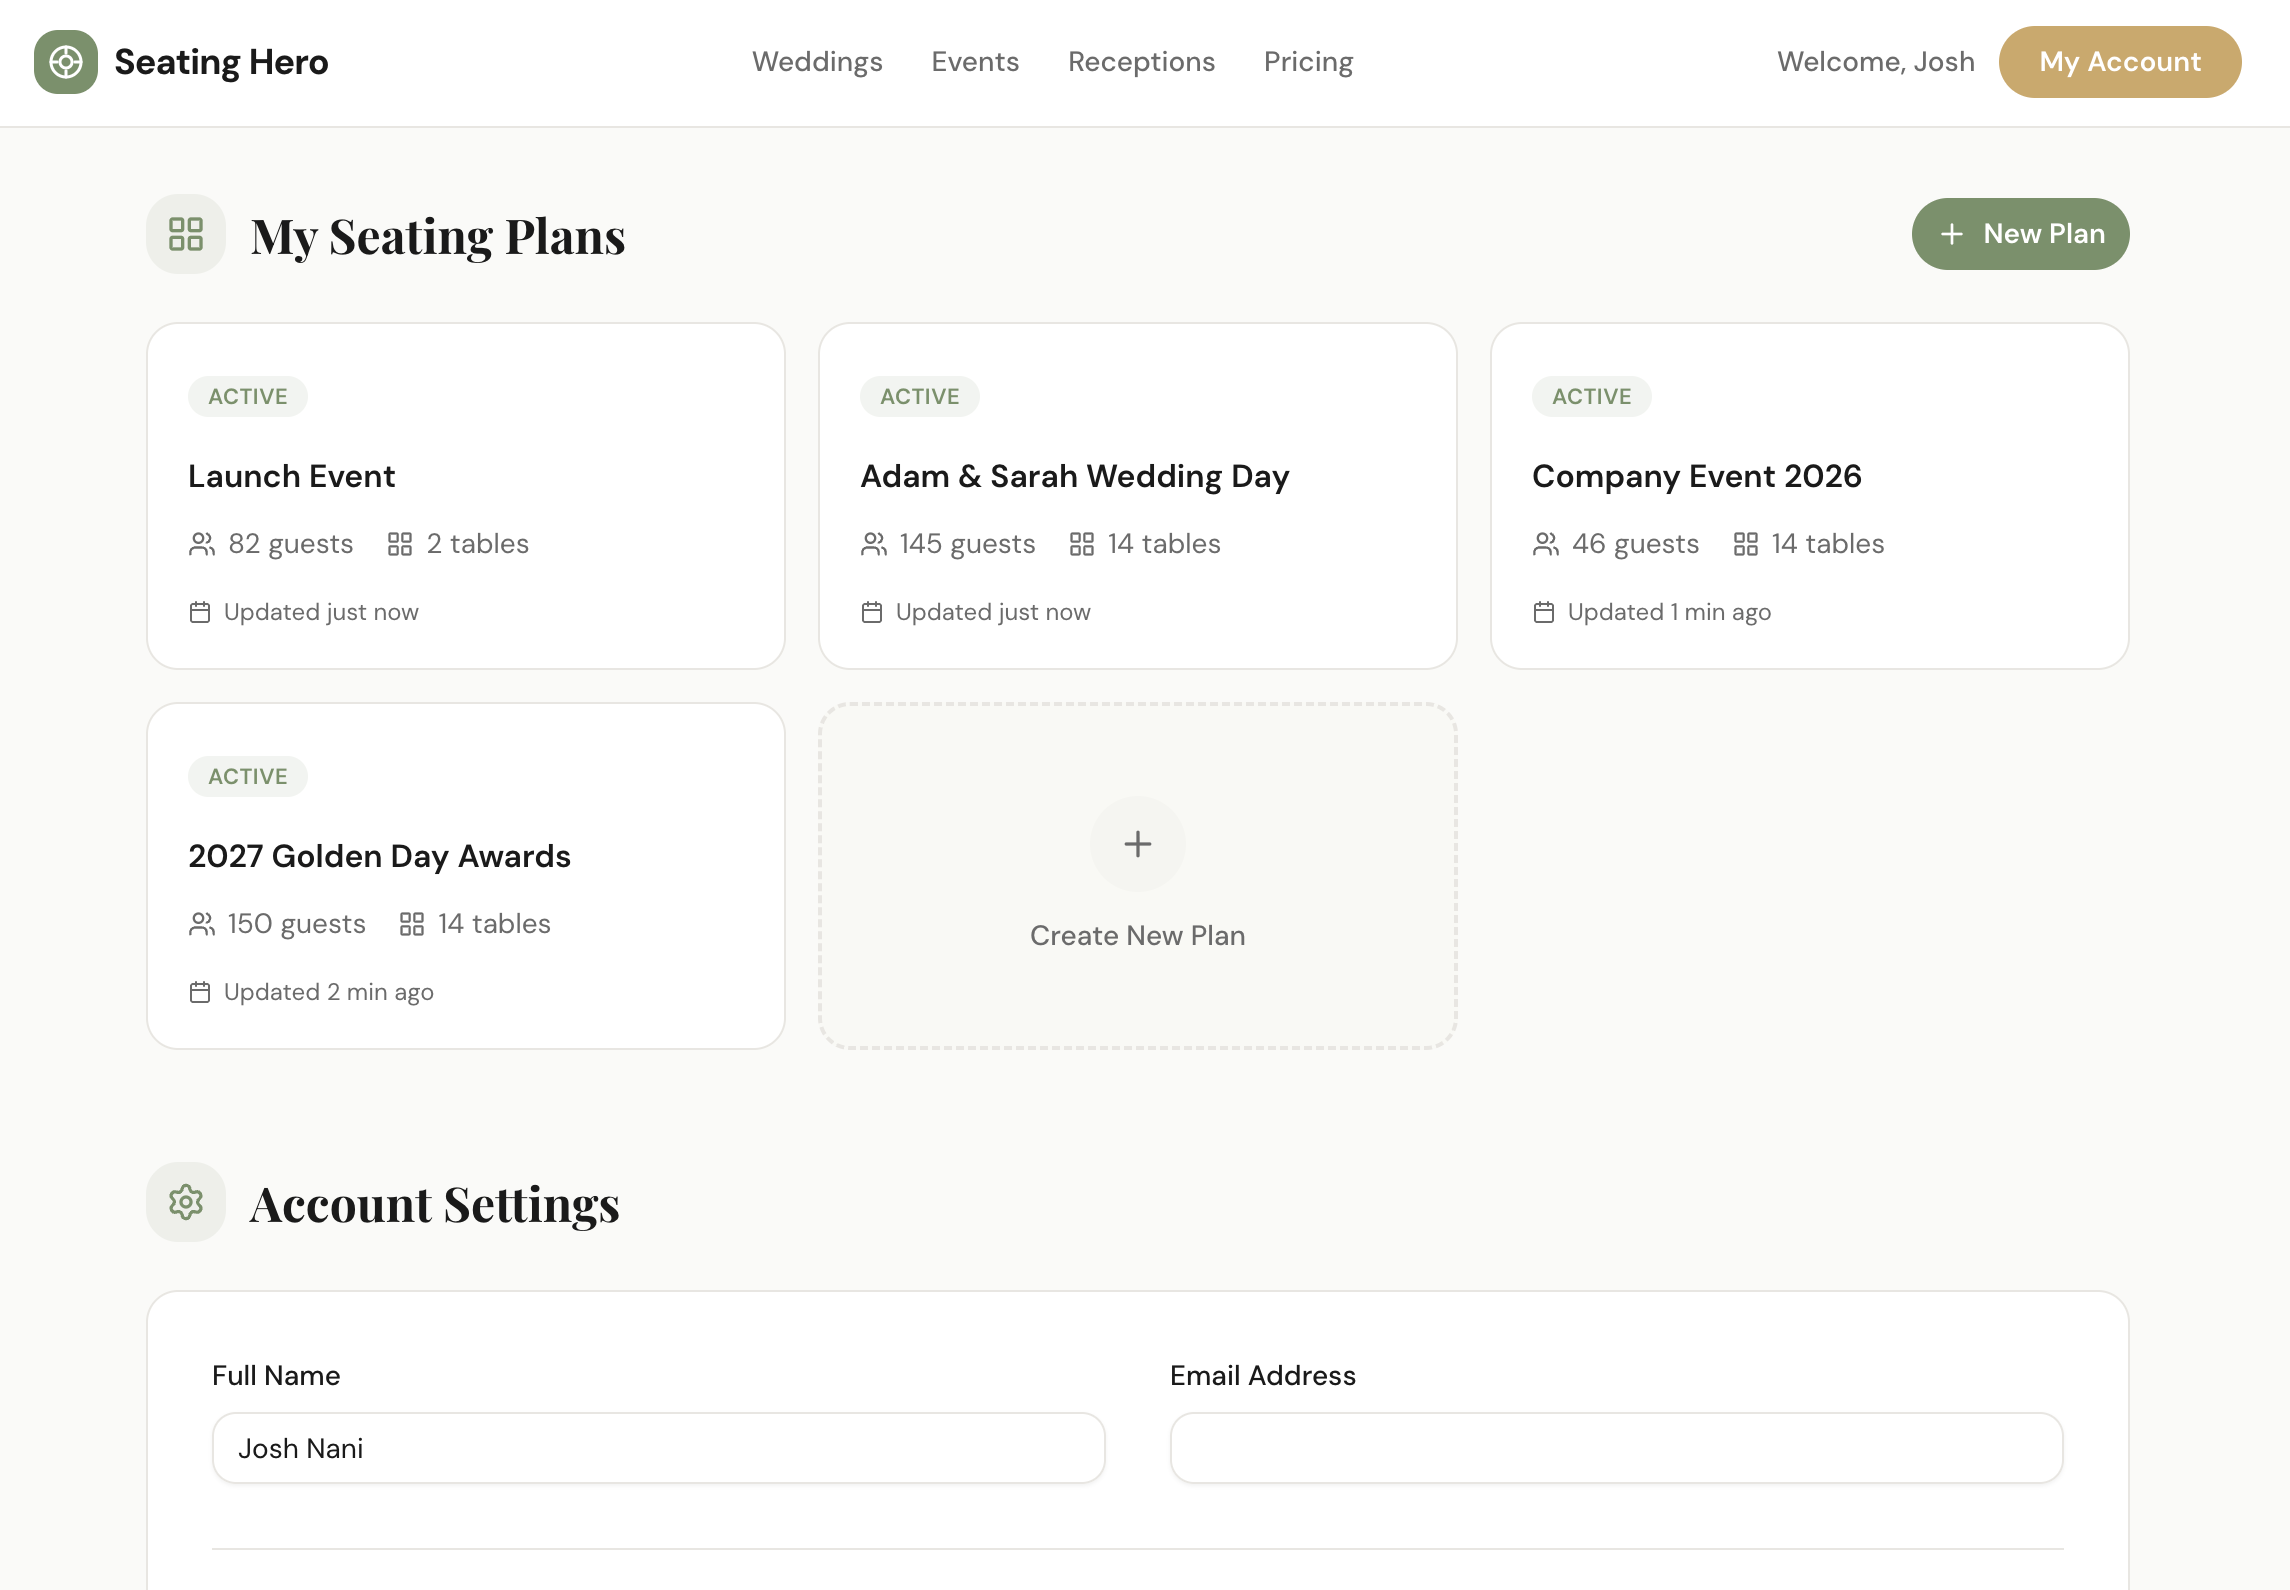Click the Create New Plan label
Image resolution: width=2290 pixels, height=1590 pixels.
[1138, 936]
